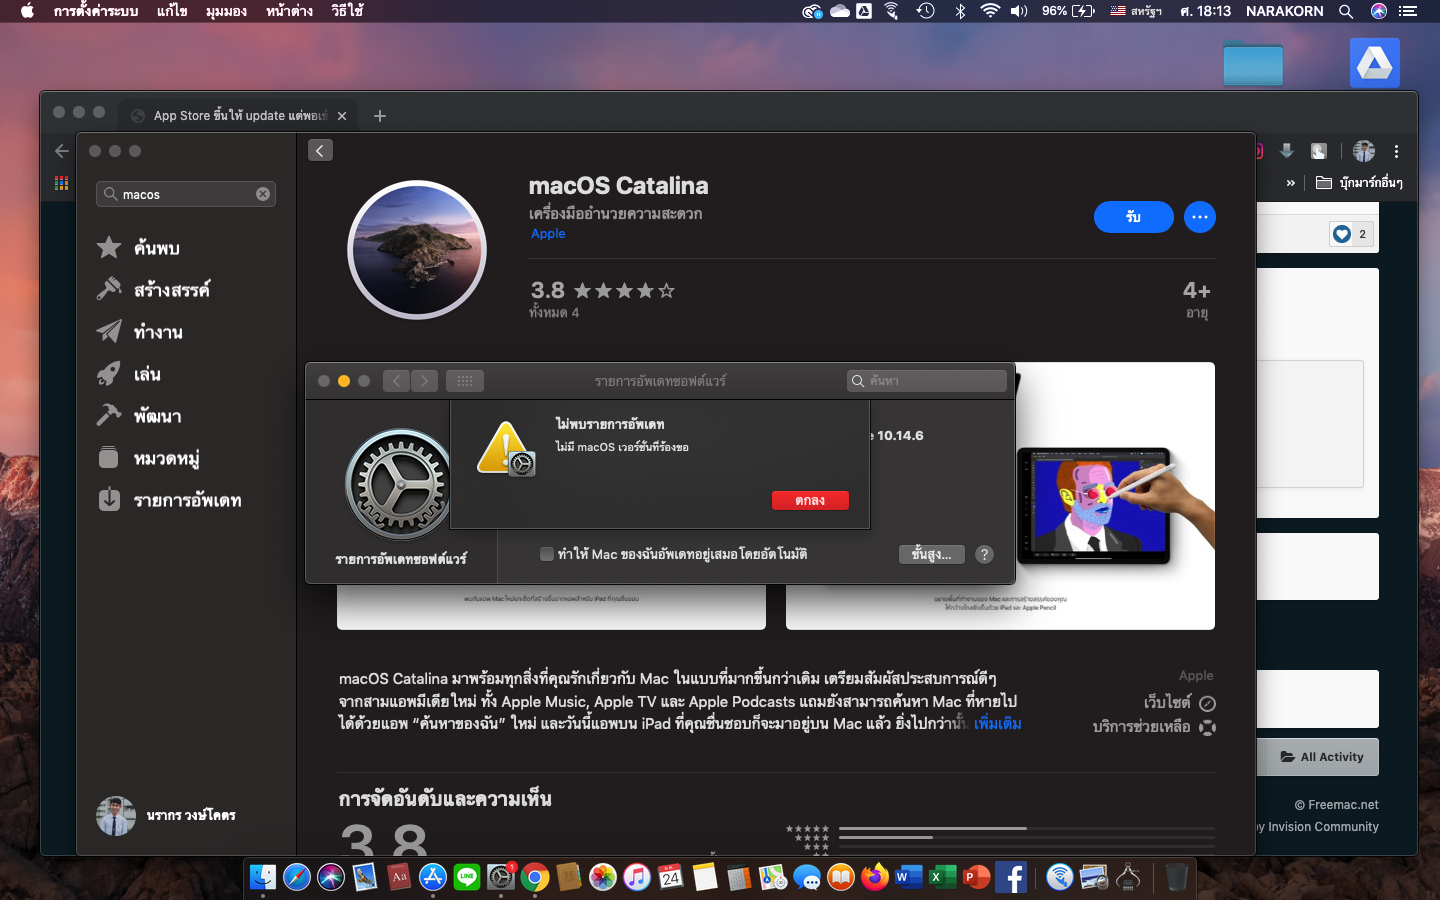This screenshot has width=1440, height=900.
Task: Open the volume control in the menu bar
Action: pyautogui.click(x=1019, y=11)
